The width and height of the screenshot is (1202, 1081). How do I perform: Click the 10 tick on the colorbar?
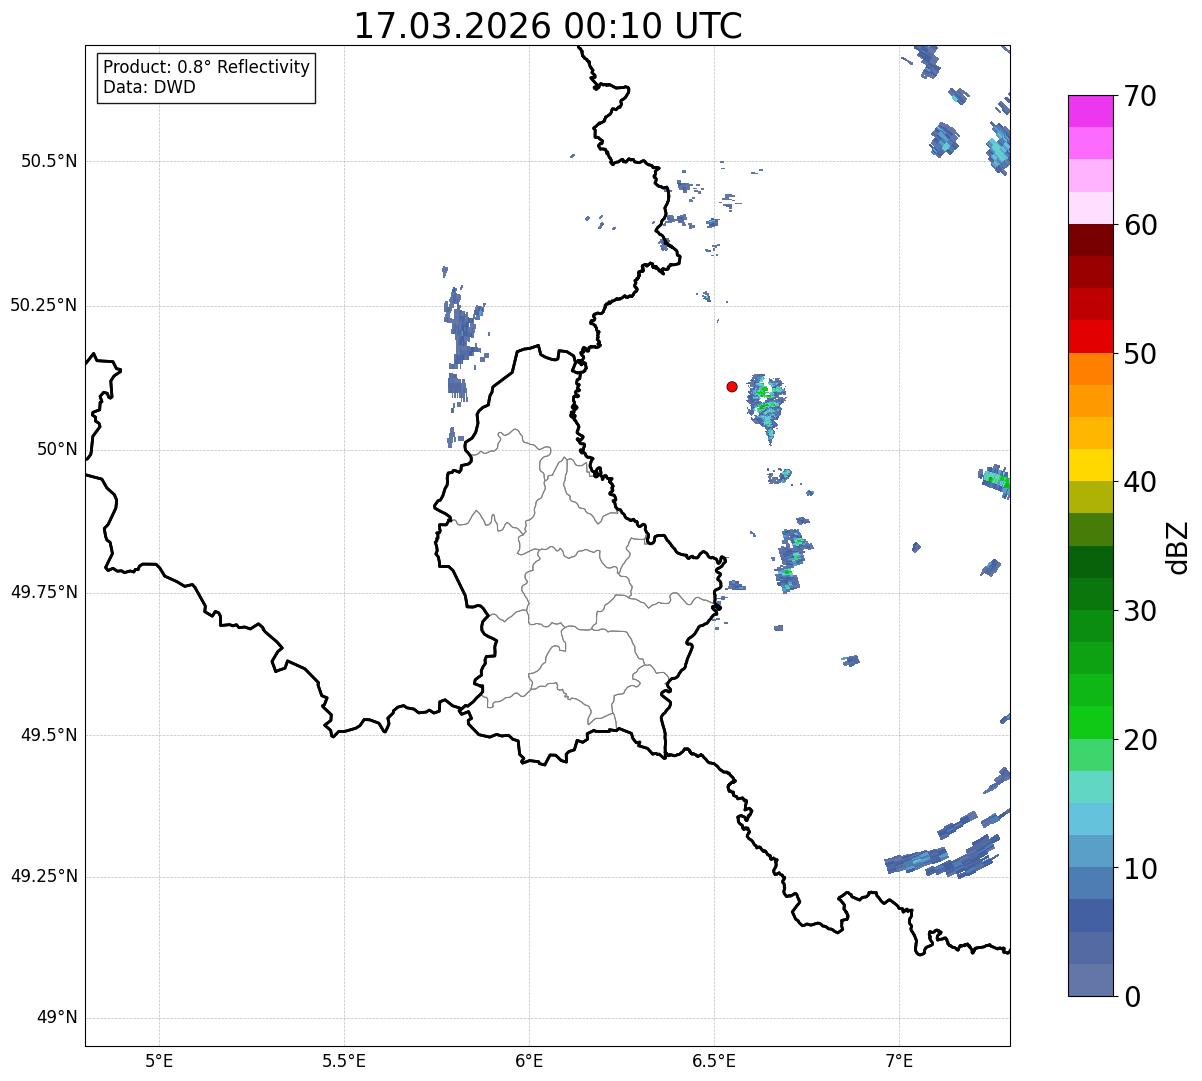(x=1140, y=868)
